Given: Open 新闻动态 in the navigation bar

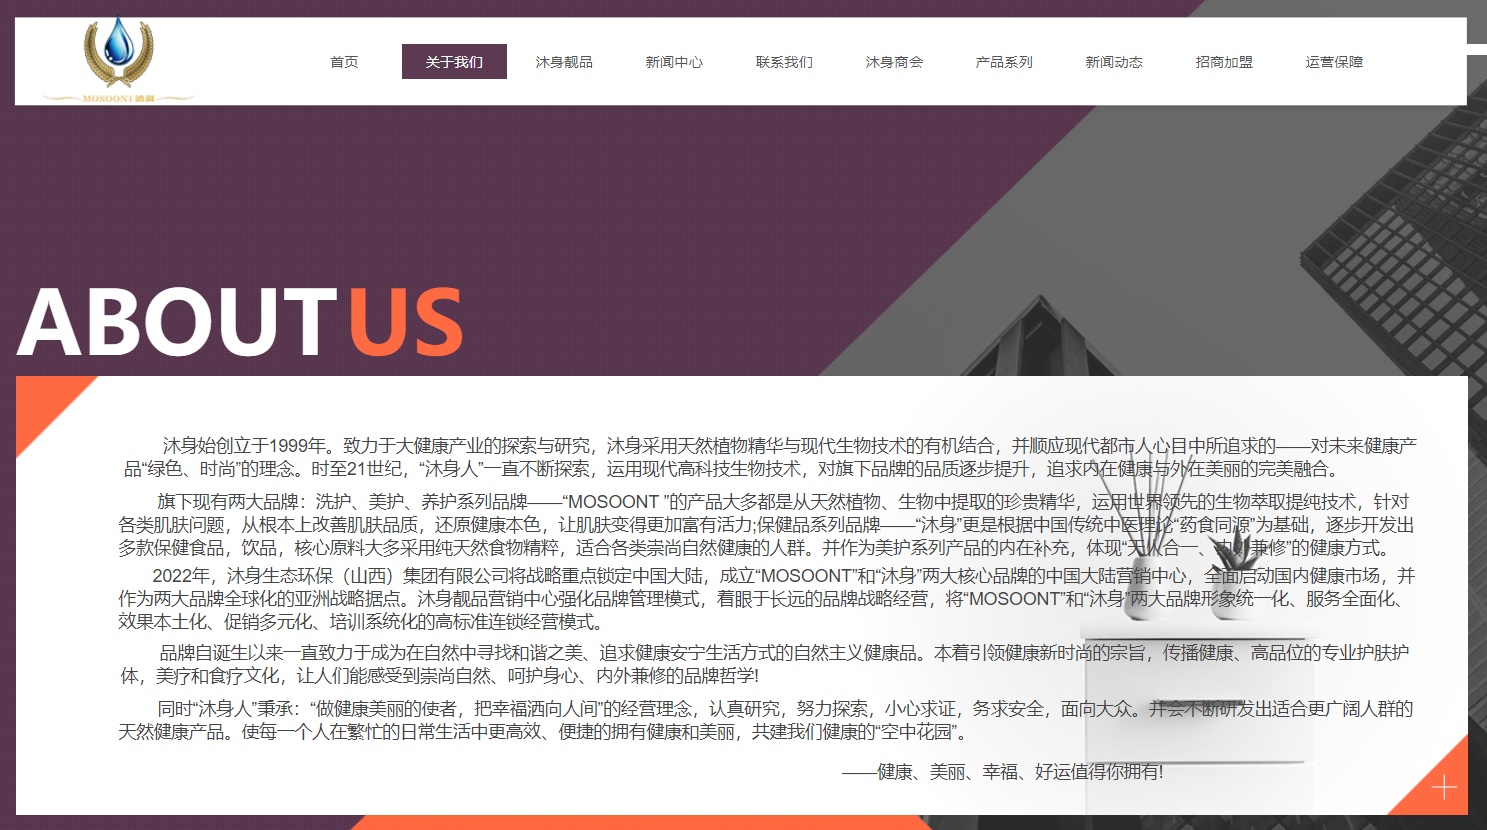Looking at the screenshot, I should [x=1114, y=62].
